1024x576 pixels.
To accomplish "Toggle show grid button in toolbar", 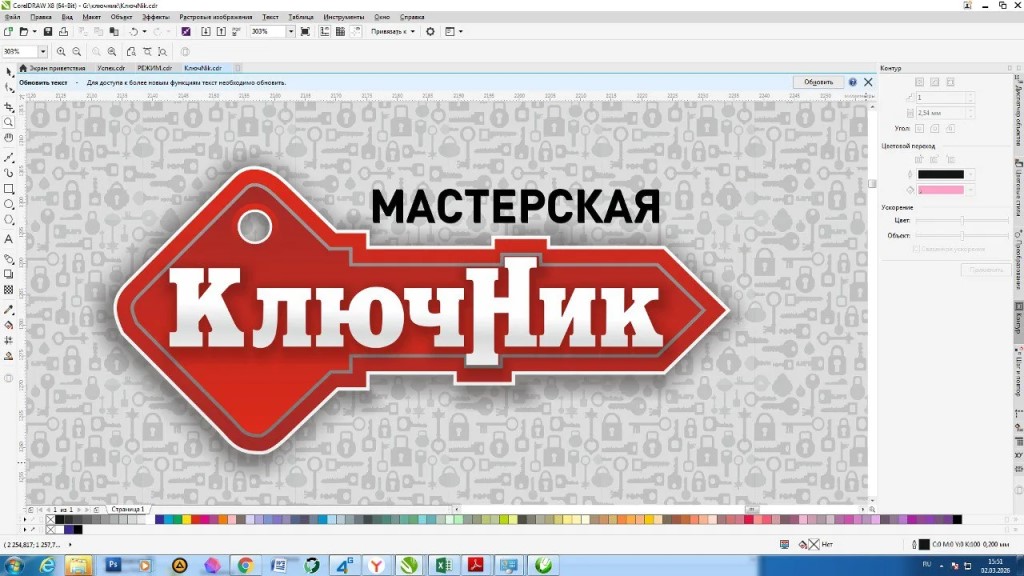I will [341, 32].
